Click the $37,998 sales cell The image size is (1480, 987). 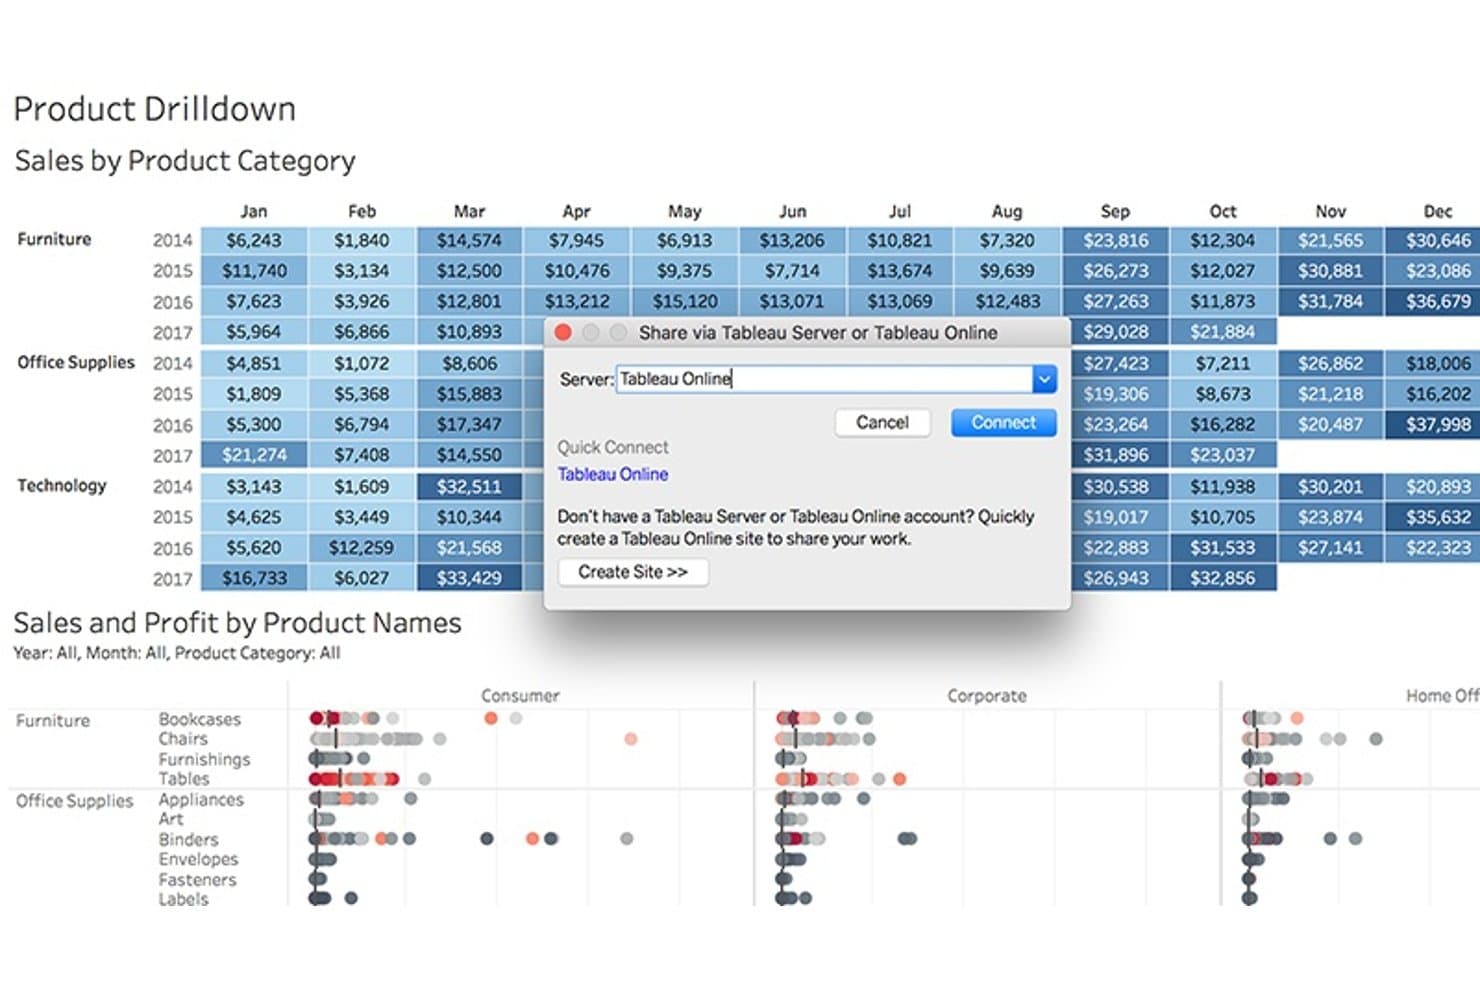tap(1438, 424)
